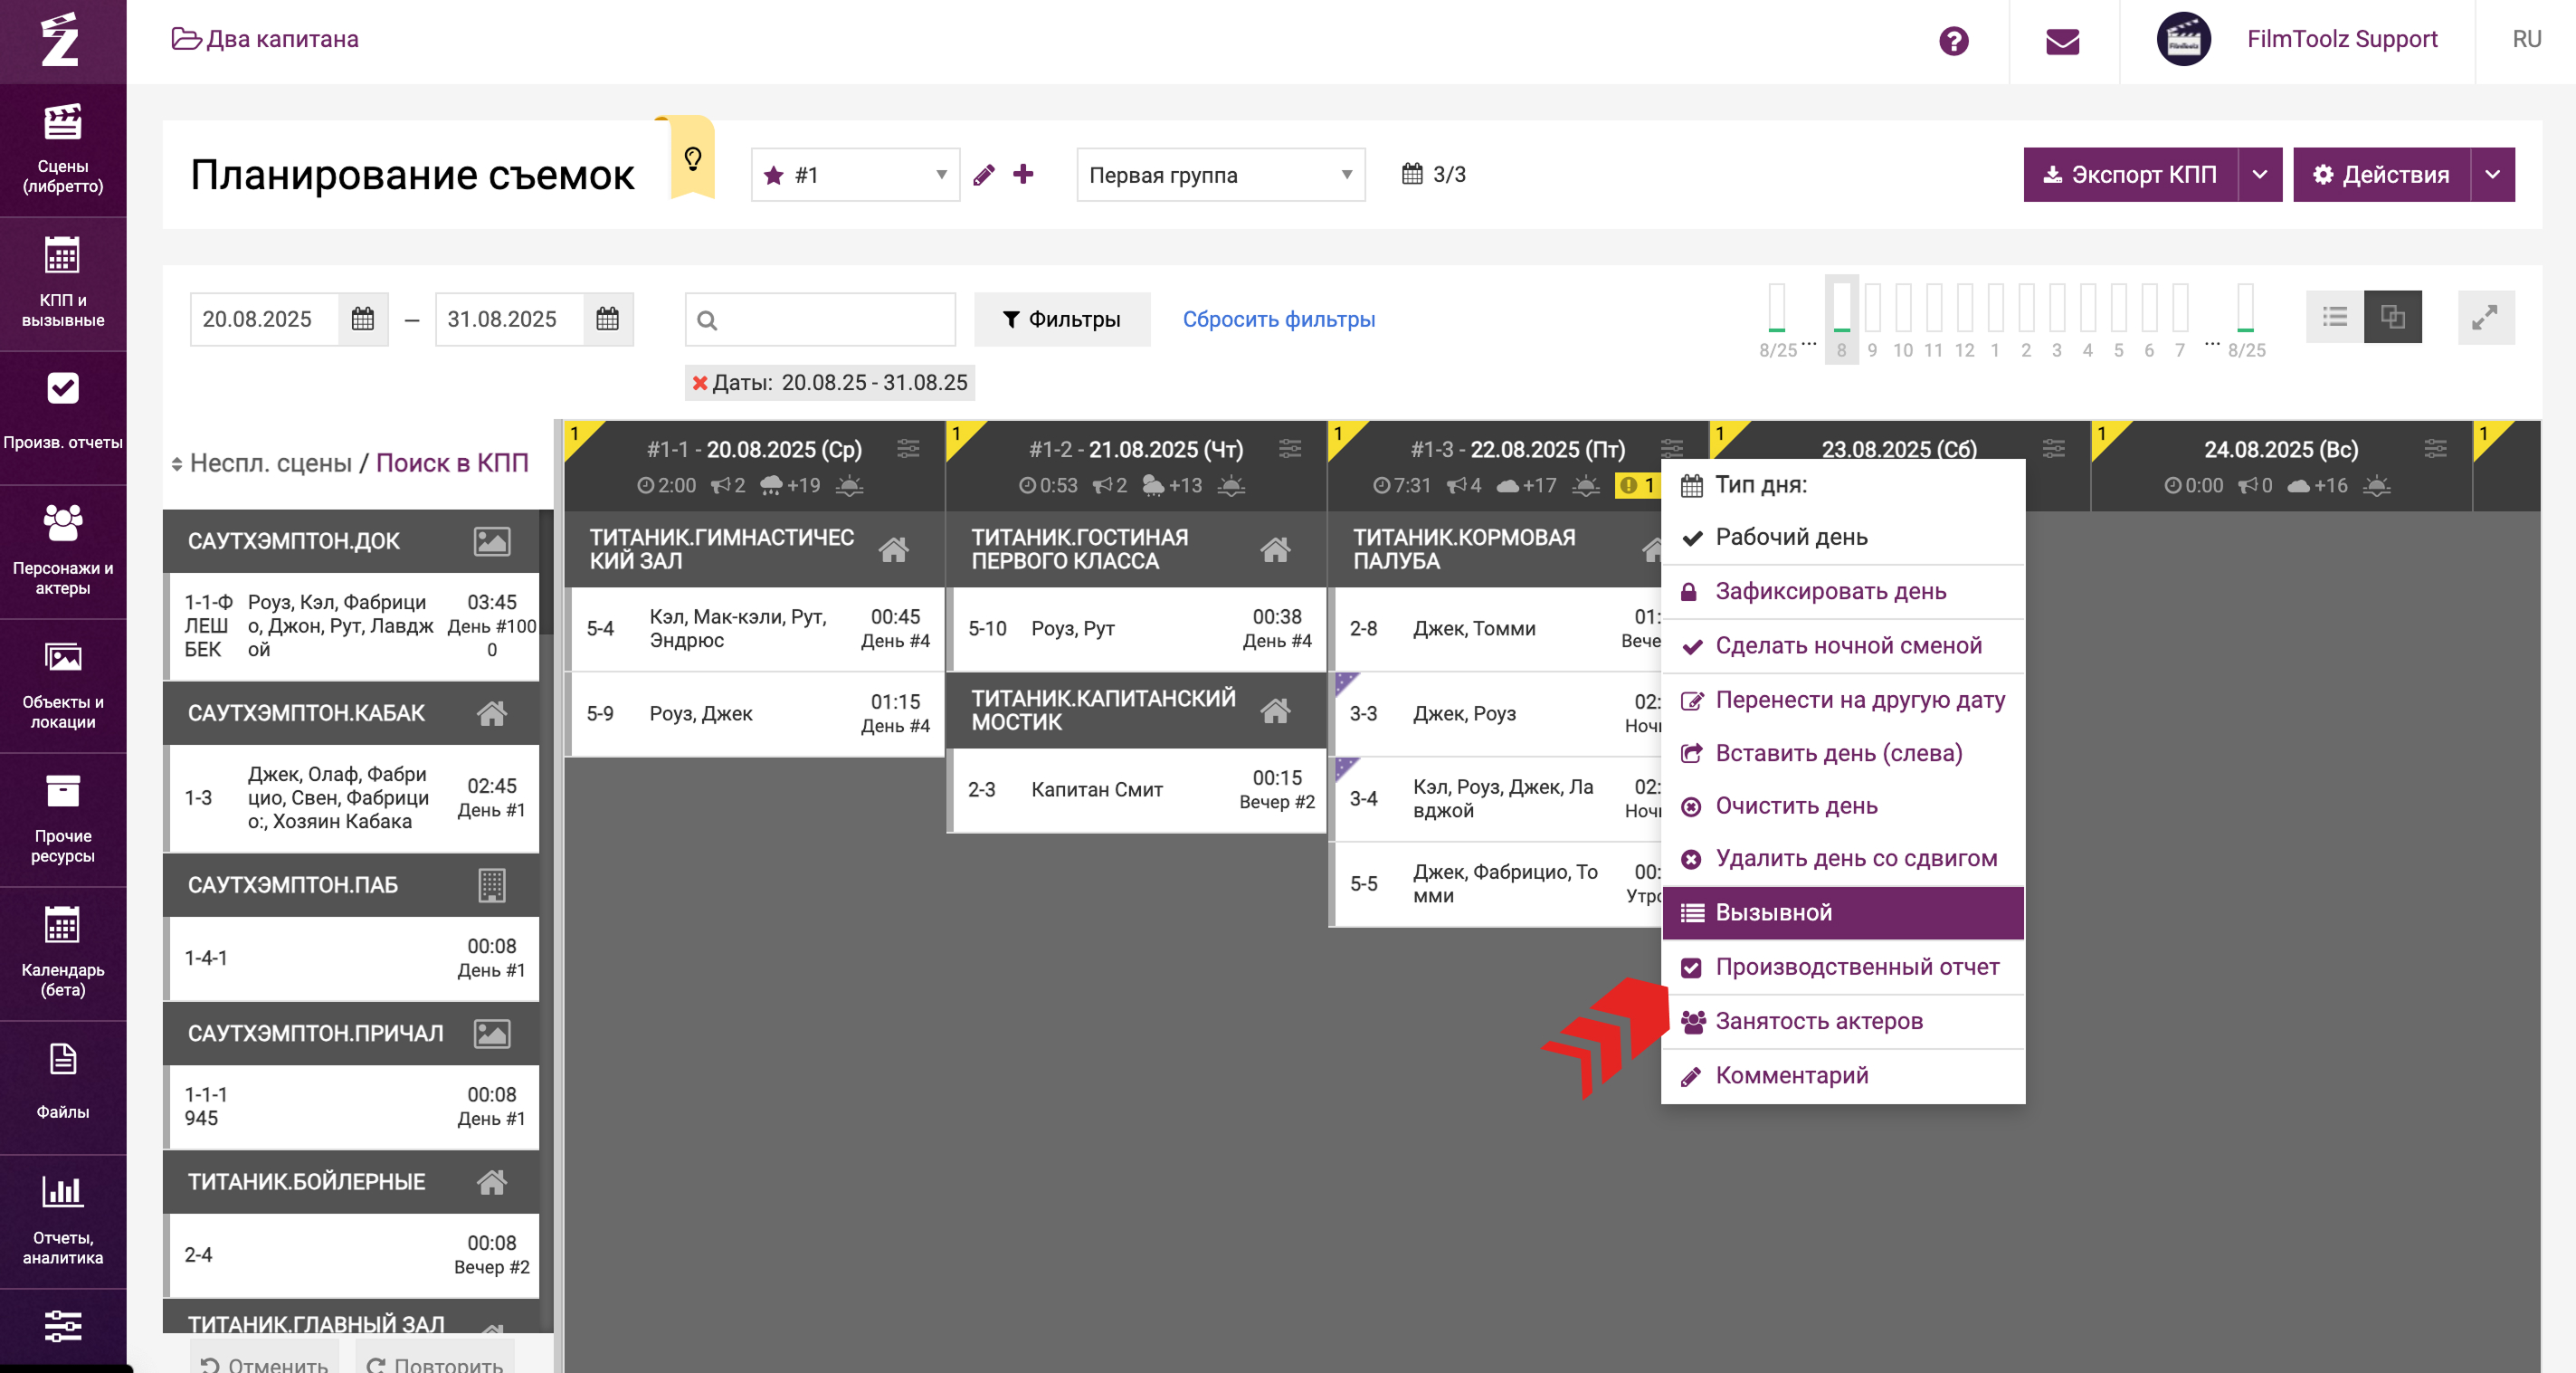The height and width of the screenshot is (1373, 2576).
Task: Click the start date field 20.08.2025
Action: 264,319
